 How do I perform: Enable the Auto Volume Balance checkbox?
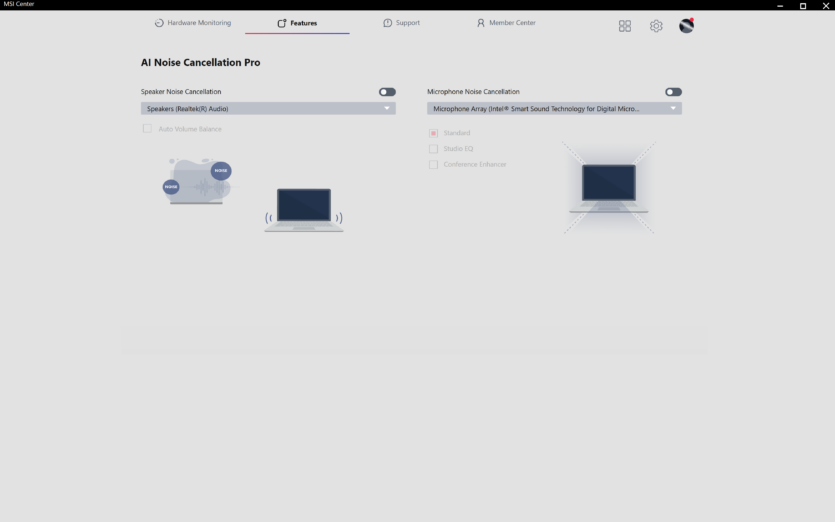147,129
